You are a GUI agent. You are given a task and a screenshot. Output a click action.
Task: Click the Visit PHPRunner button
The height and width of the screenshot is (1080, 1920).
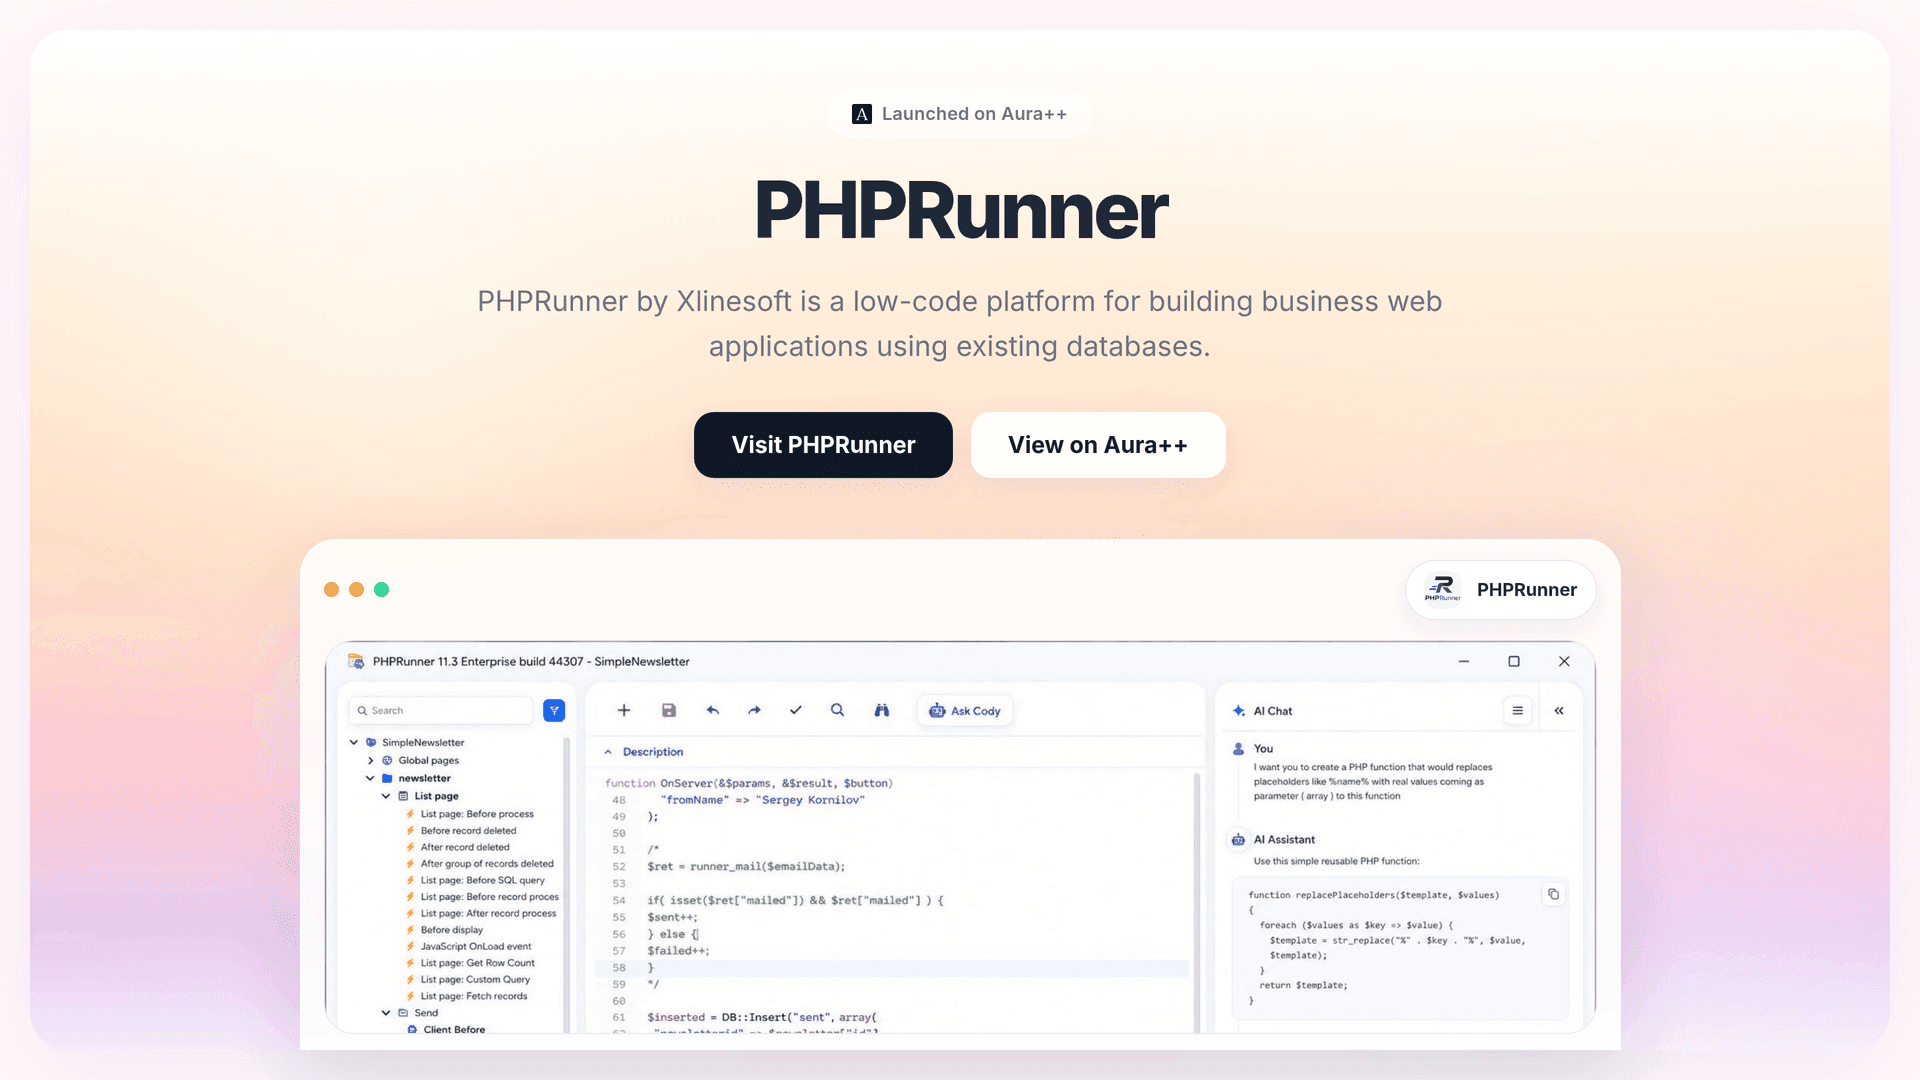coord(823,445)
